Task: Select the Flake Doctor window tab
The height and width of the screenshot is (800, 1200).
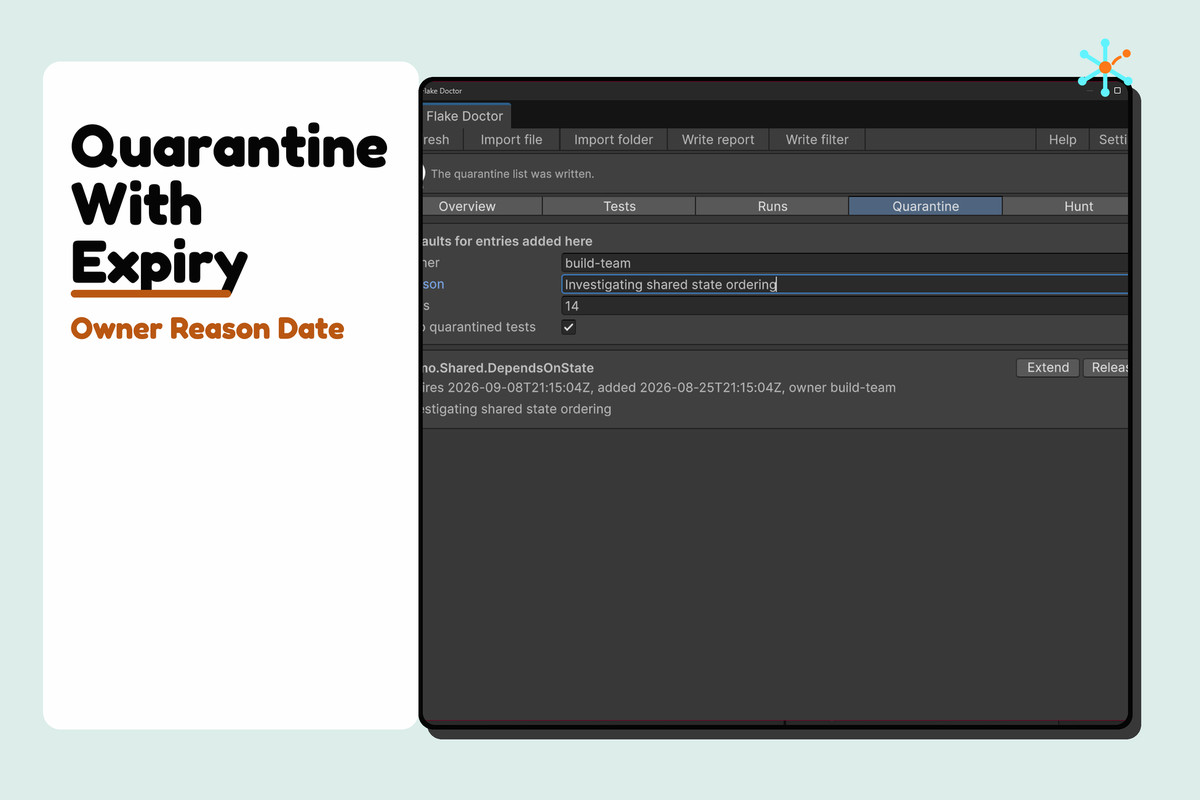Action: pyautogui.click(x=465, y=116)
